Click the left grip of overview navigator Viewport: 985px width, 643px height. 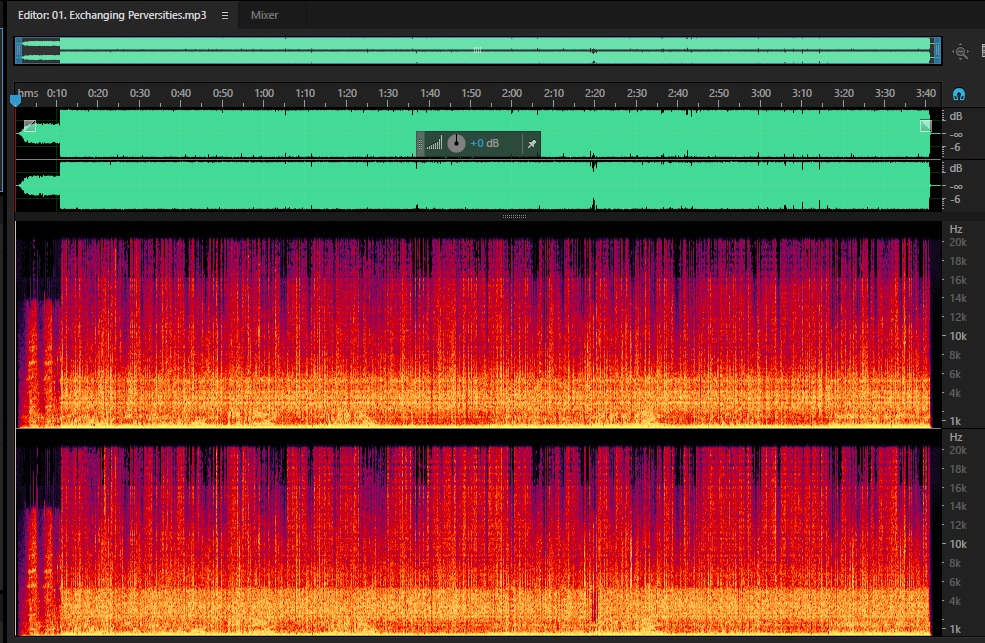click(19, 50)
